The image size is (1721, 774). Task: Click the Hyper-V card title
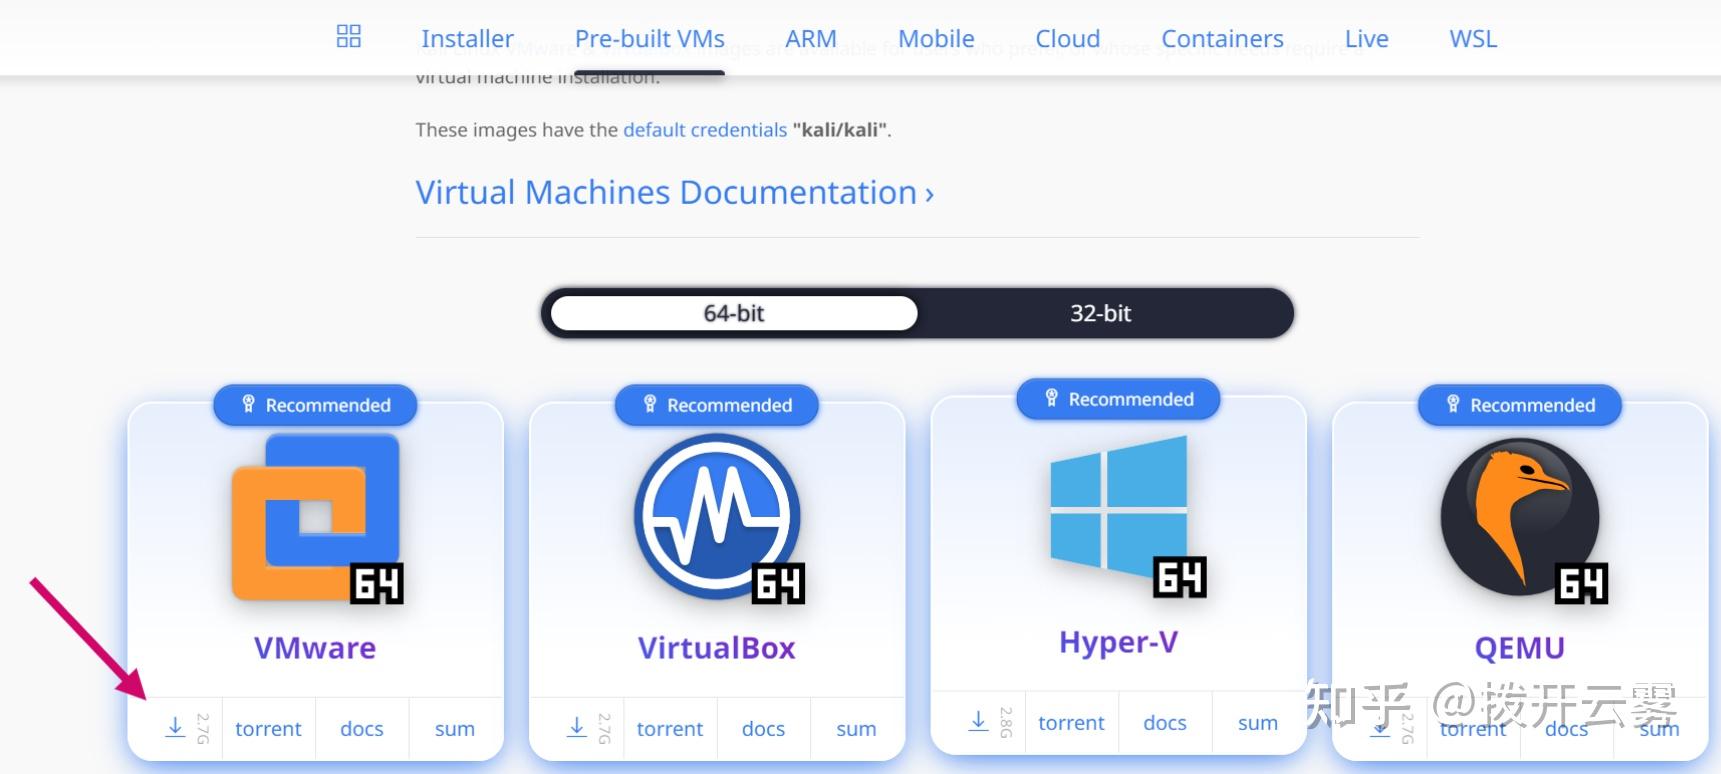click(1119, 642)
